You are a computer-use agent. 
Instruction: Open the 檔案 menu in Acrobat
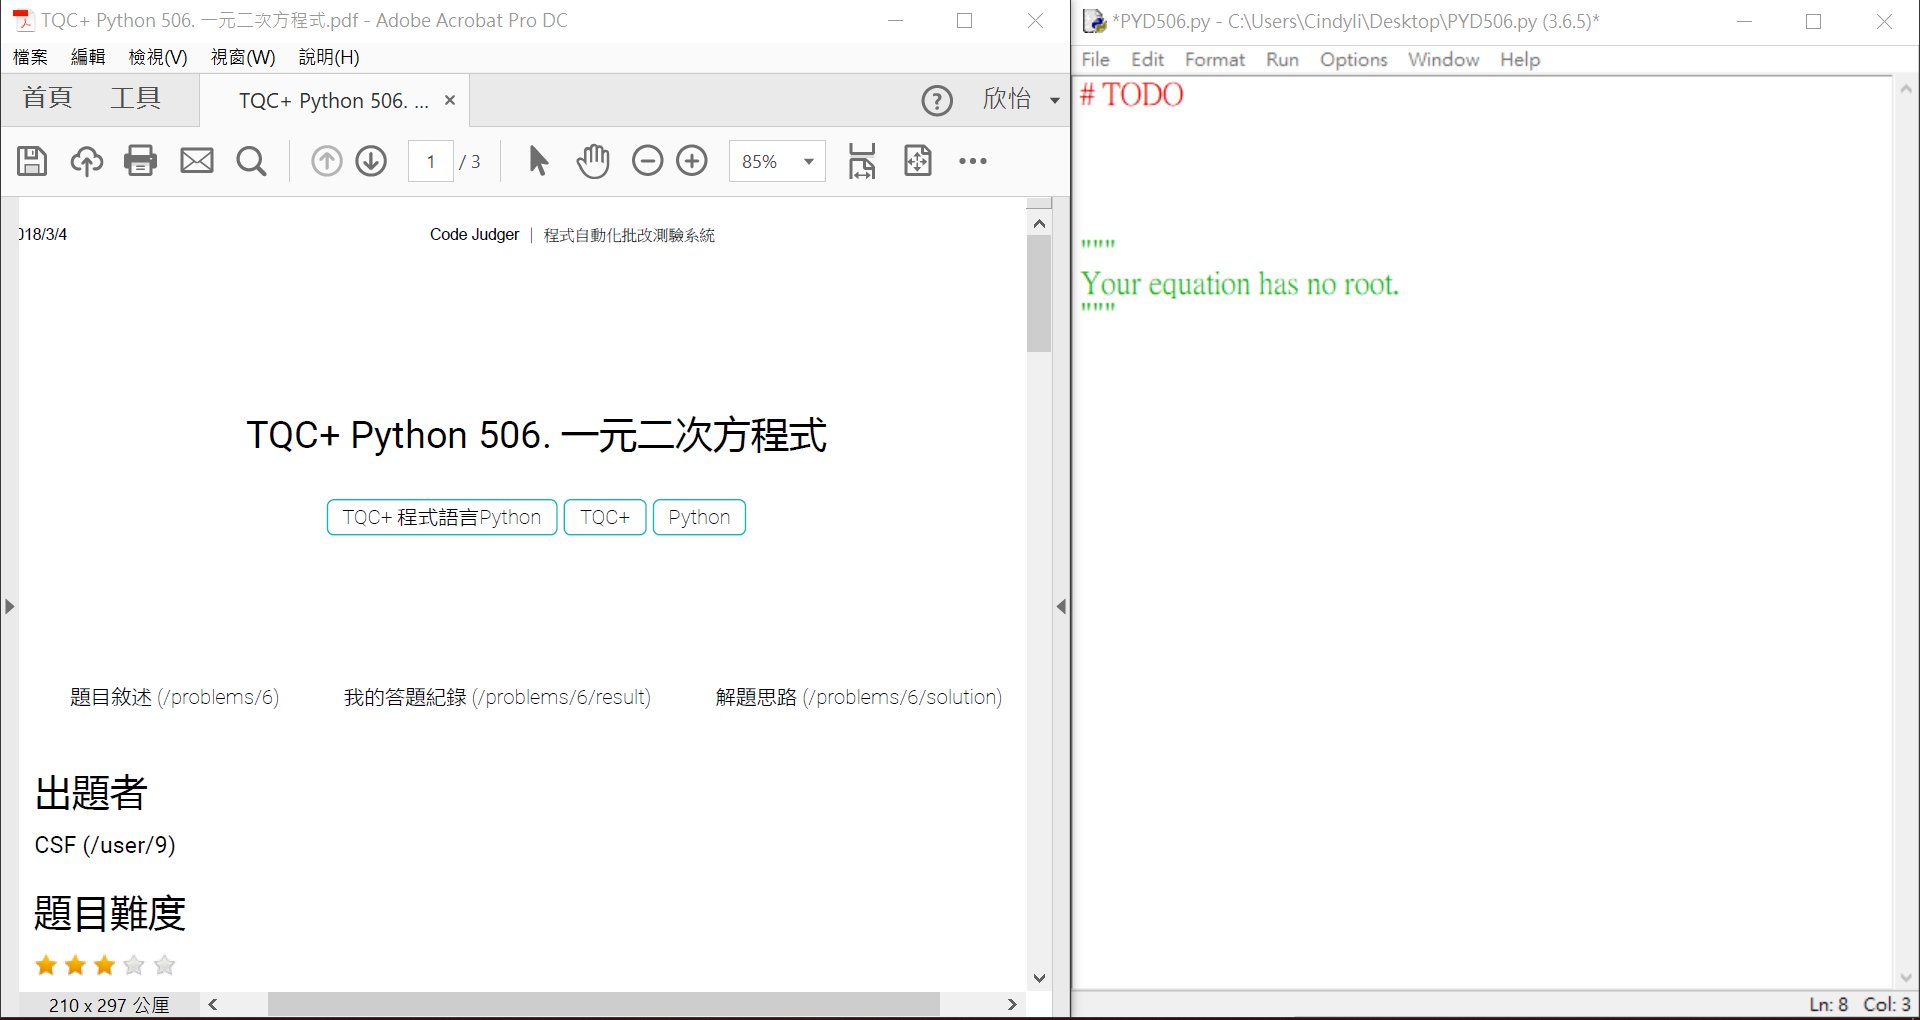30,57
